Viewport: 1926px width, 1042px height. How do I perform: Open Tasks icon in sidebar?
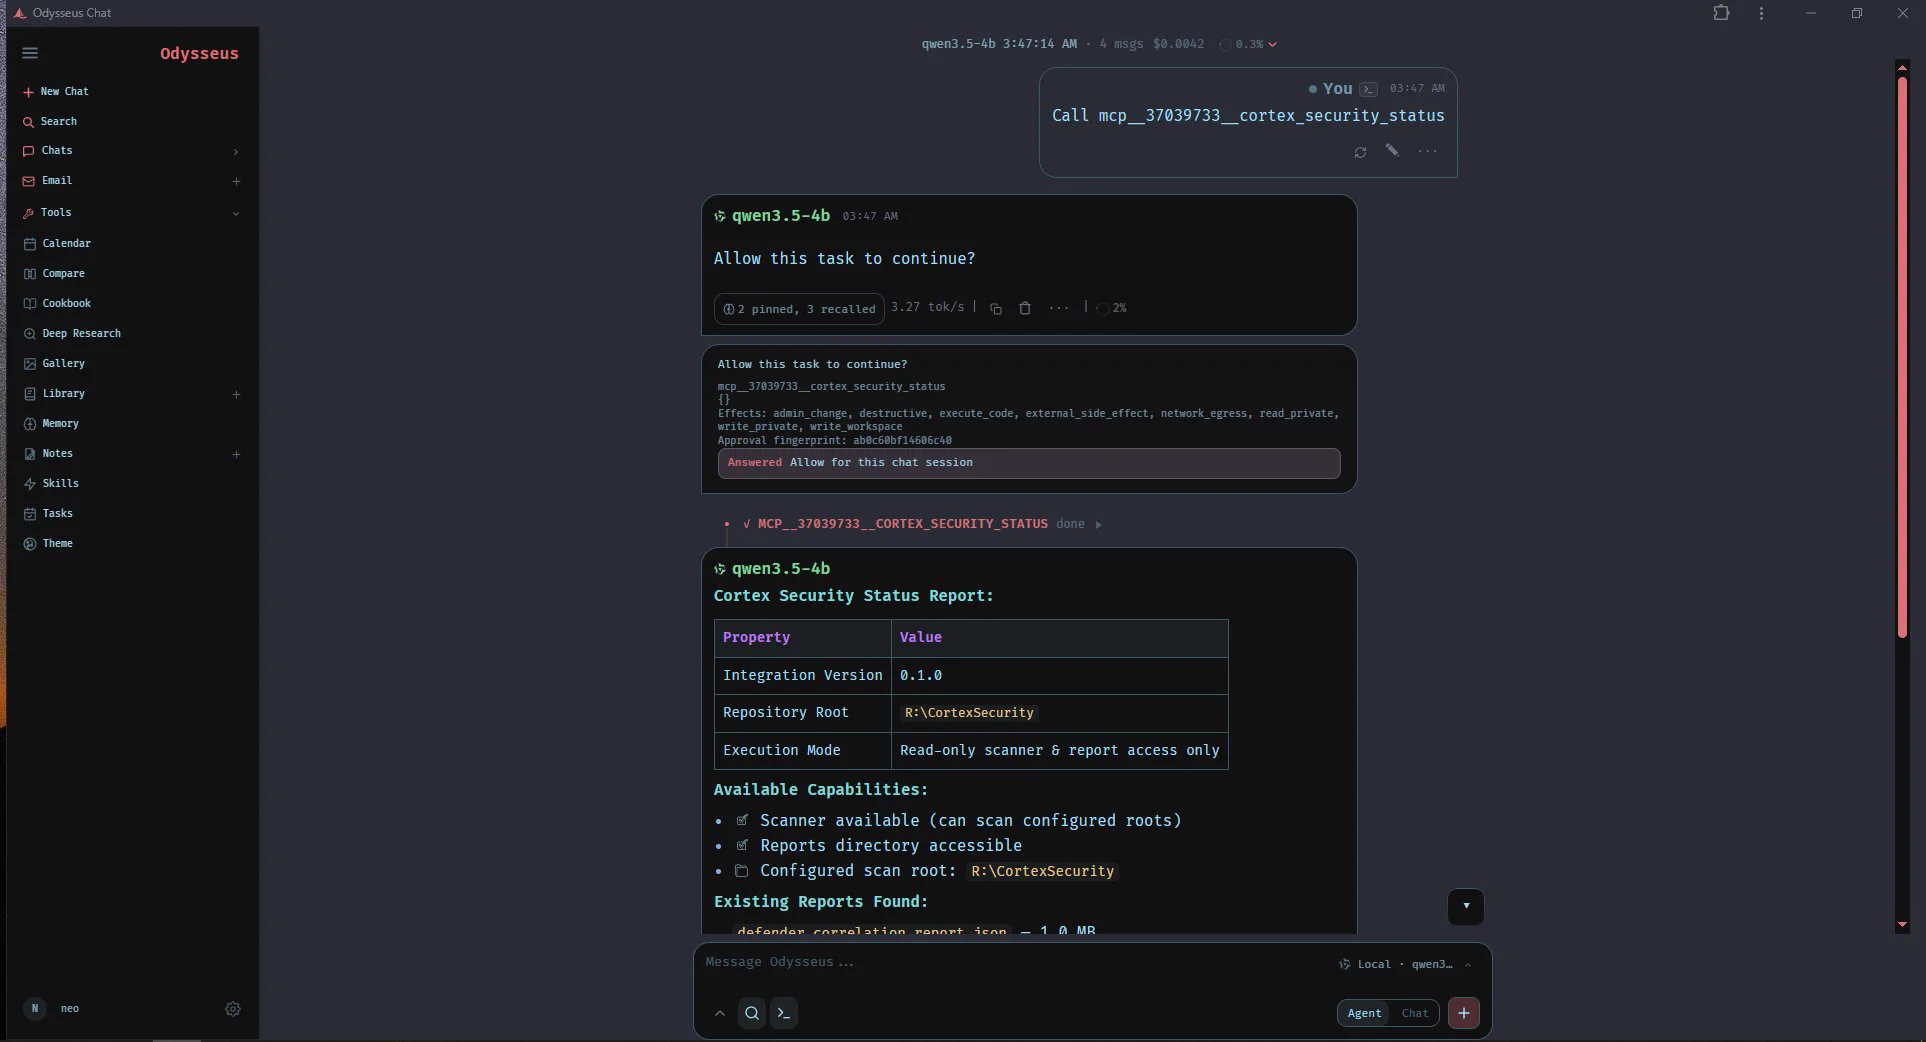pyautogui.click(x=30, y=513)
